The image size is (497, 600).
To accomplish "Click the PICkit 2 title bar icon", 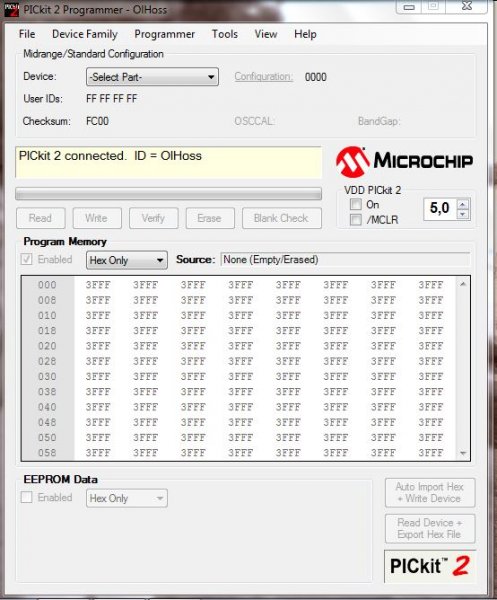I will (11, 10).
